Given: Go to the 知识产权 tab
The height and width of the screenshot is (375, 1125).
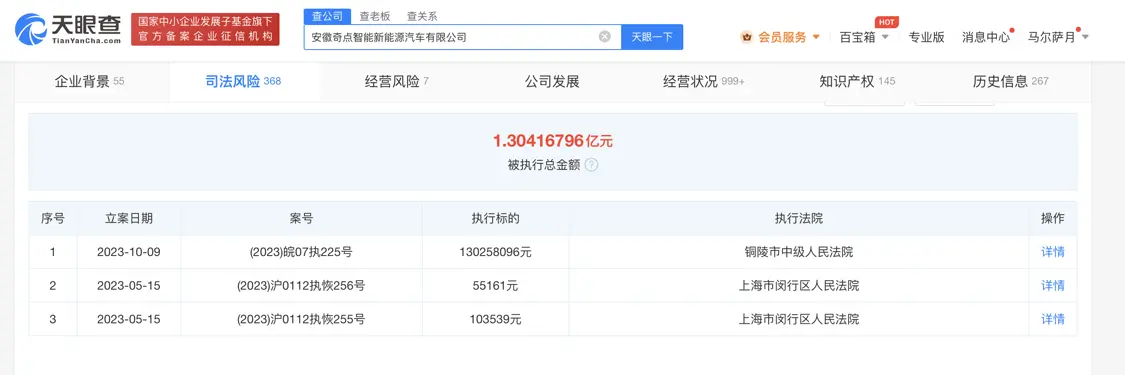Looking at the screenshot, I should pos(857,82).
